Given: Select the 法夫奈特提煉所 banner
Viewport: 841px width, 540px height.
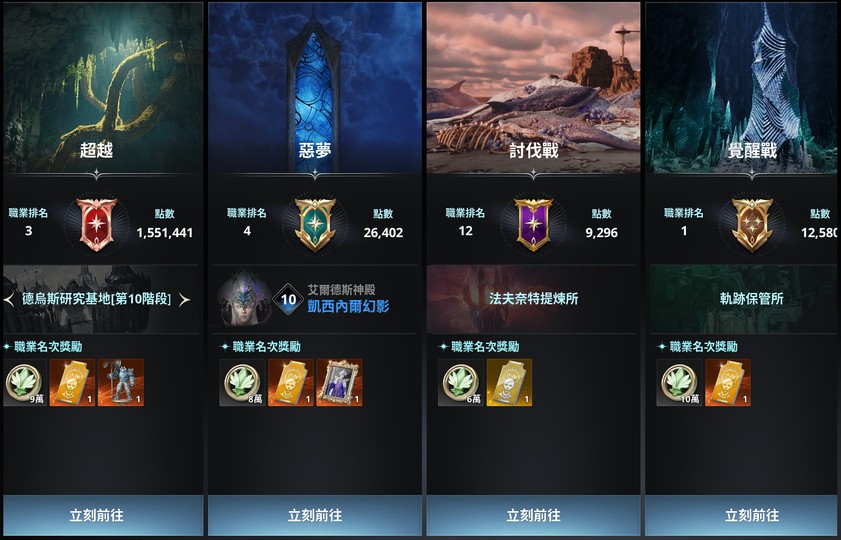Looking at the screenshot, I should click(533, 299).
